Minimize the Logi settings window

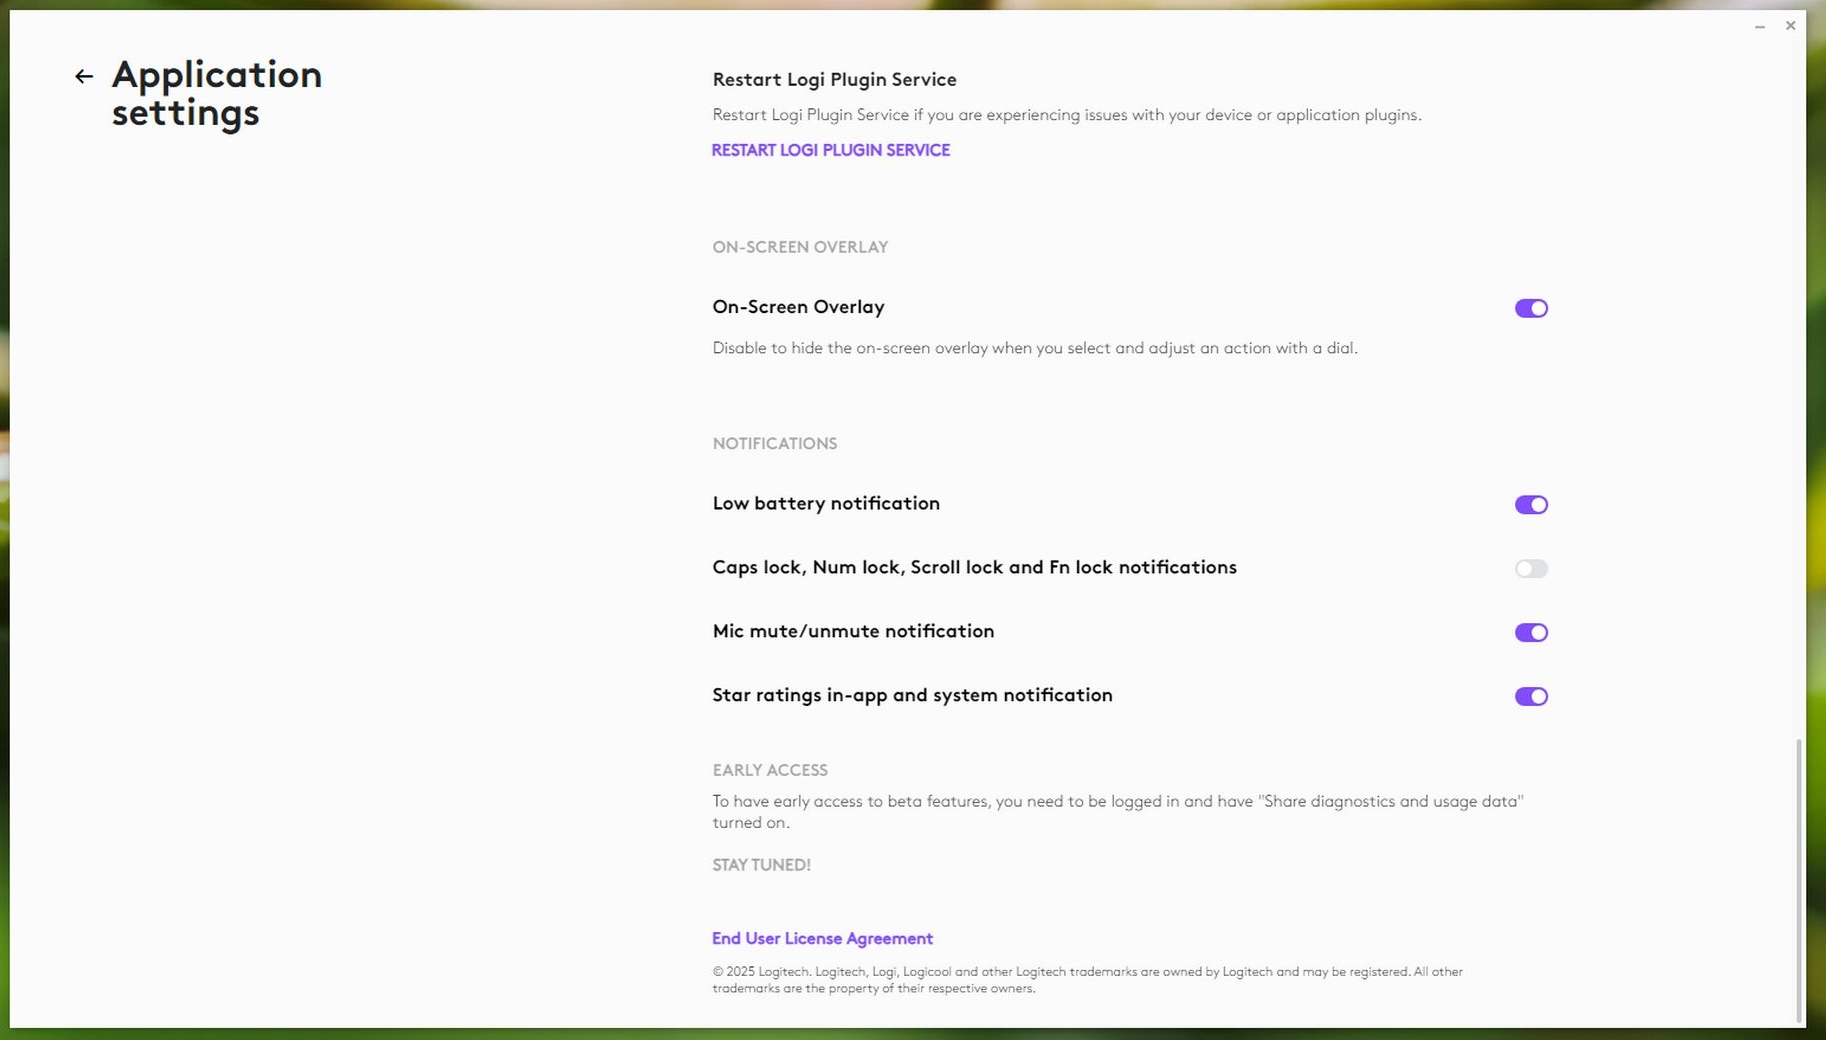(x=1759, y=26)
